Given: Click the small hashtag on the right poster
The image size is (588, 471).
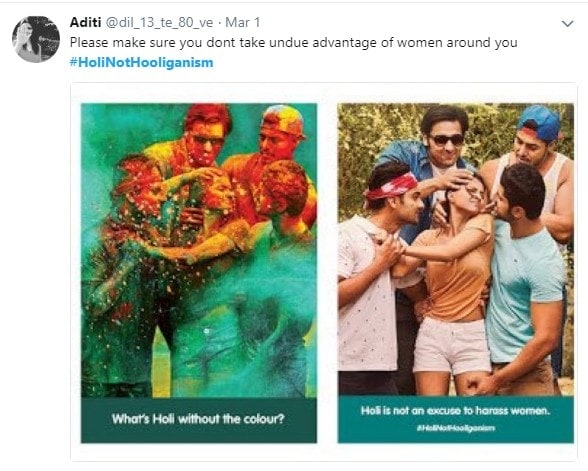Looking at the screenshot, I should coord(456,428).
